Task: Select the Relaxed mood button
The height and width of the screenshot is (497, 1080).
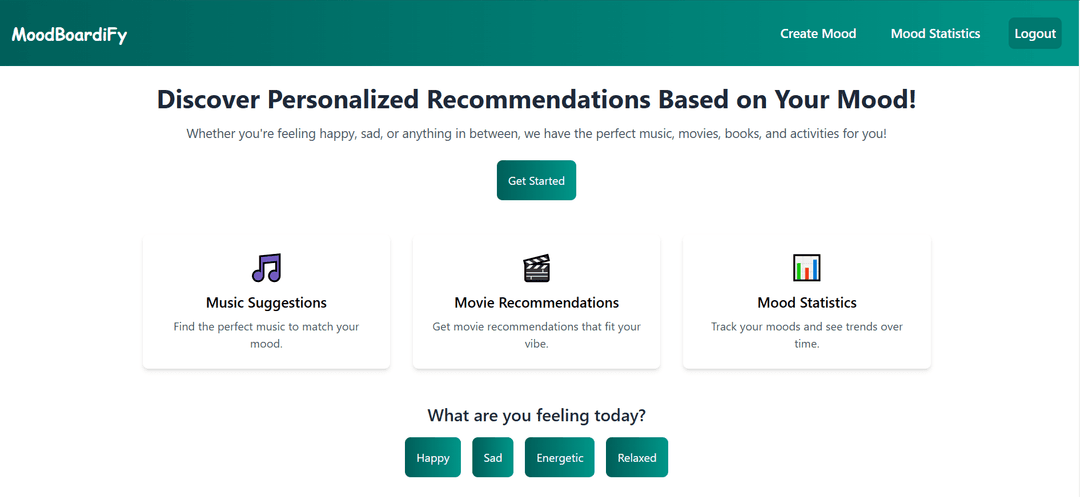Action: click(637, 458)
